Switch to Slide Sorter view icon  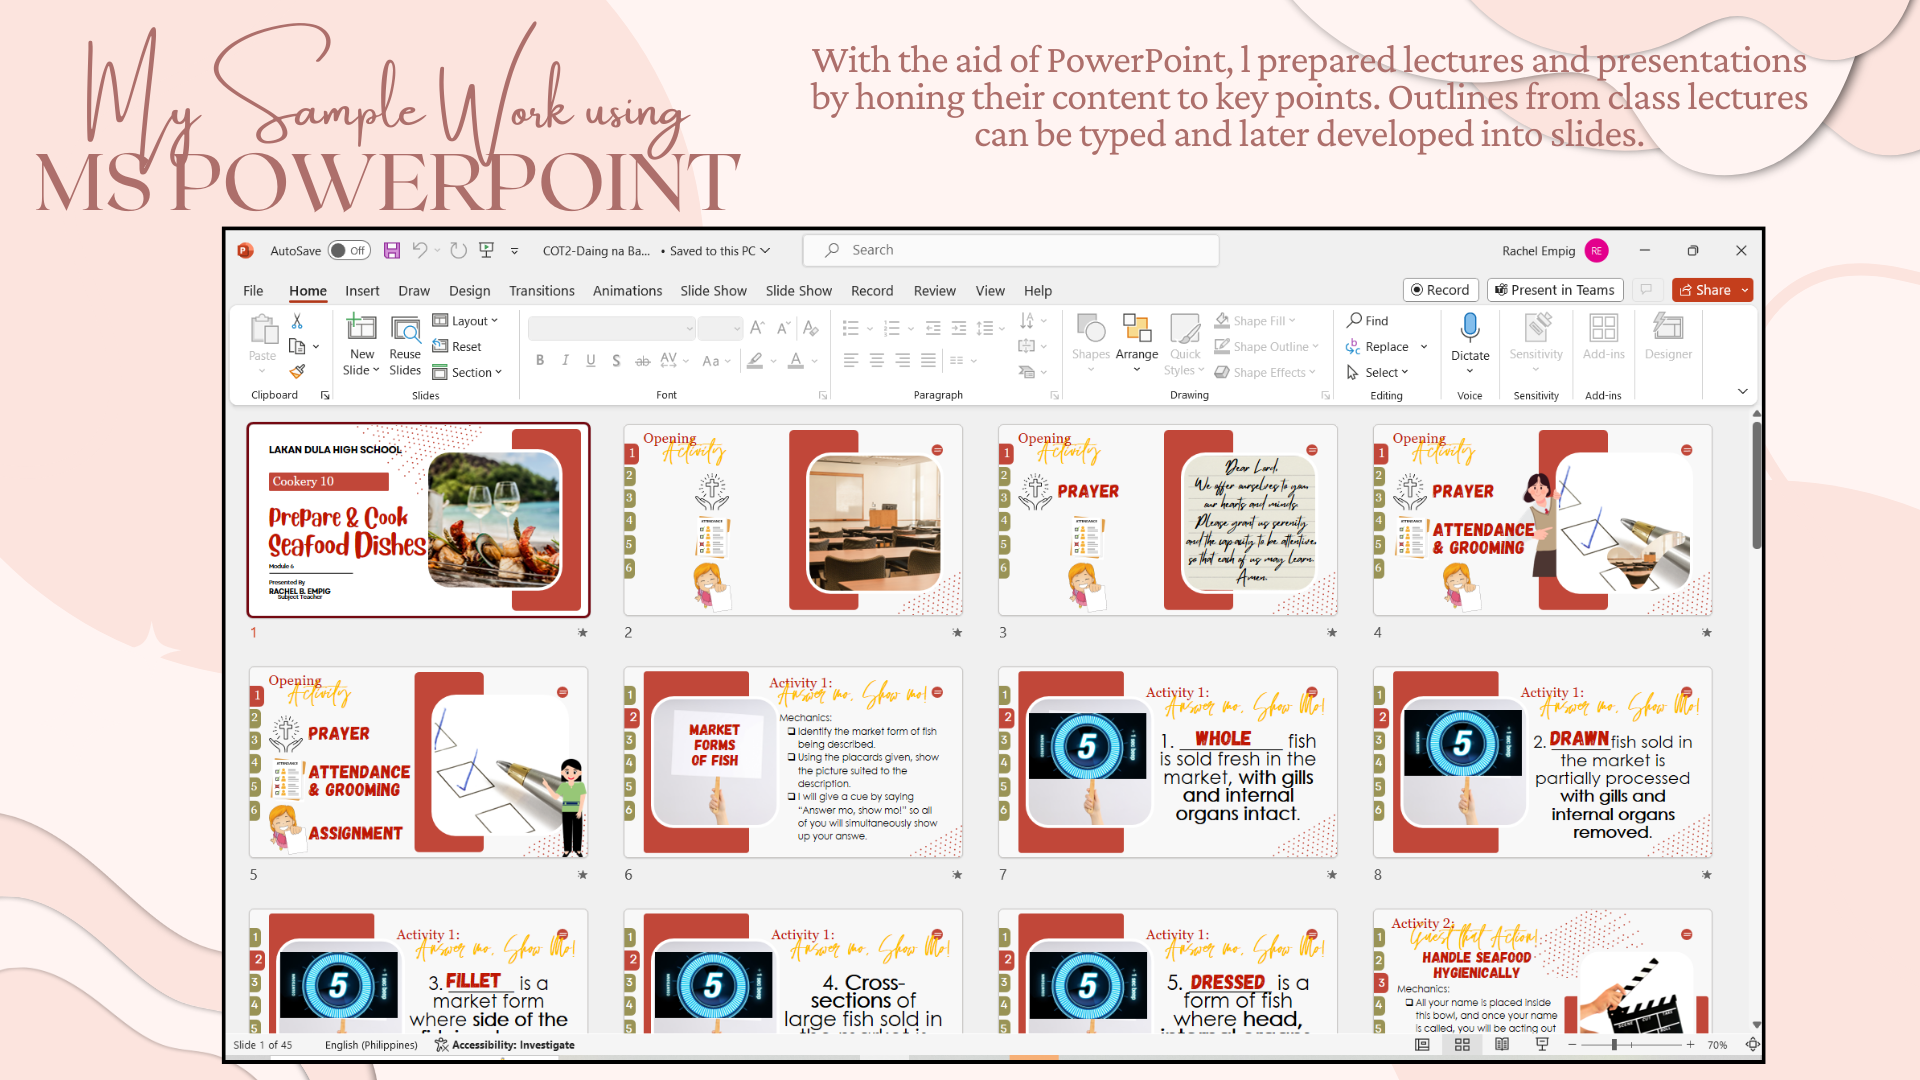pos(1462,1045)
